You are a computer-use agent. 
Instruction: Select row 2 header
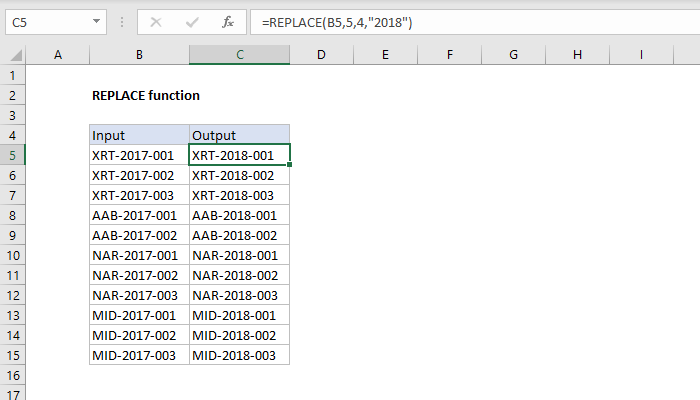(12, 96)
